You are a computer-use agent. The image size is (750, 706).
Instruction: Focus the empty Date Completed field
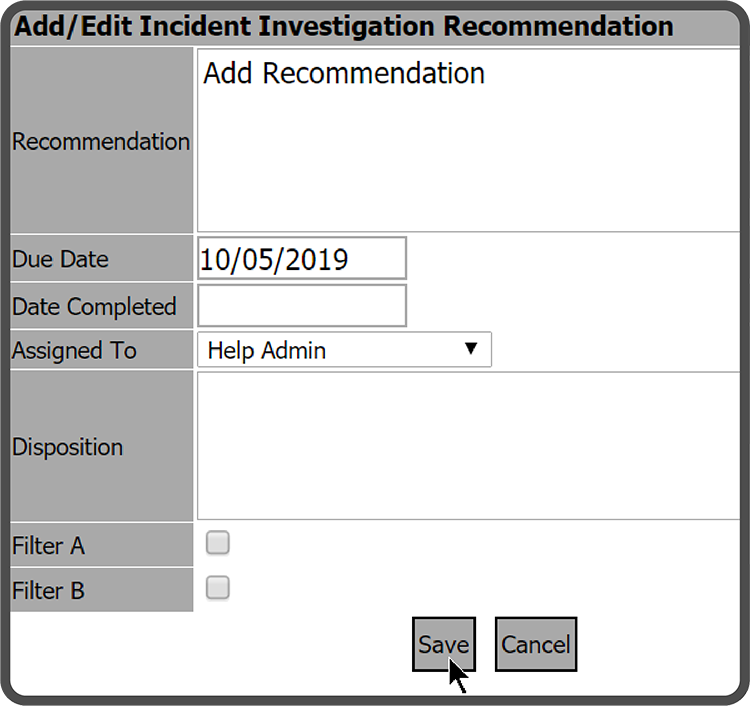coord(302,306)
